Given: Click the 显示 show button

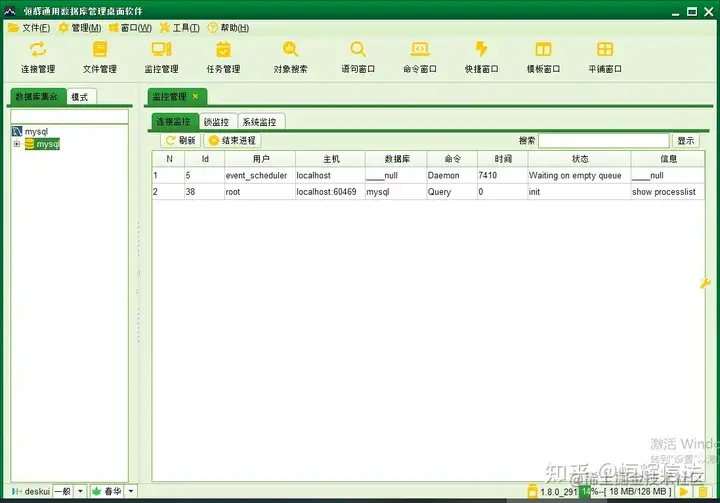Looking at the screenshot, I should click(686, 141).
